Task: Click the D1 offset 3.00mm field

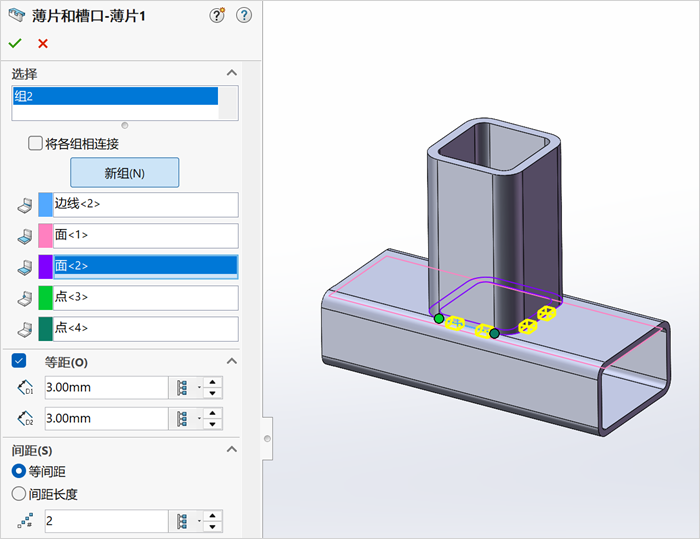Action: pos(106,387)
